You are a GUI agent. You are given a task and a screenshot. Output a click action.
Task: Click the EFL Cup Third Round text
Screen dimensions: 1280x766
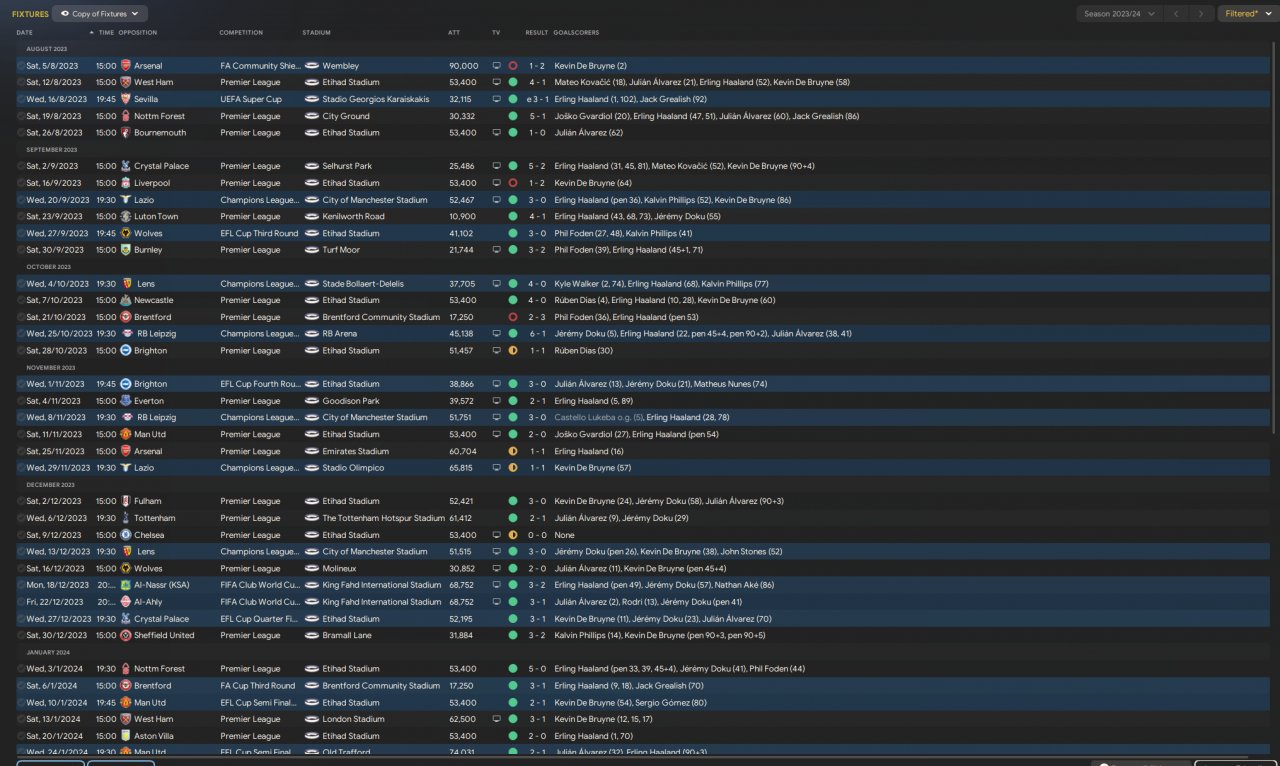point(259,233)
